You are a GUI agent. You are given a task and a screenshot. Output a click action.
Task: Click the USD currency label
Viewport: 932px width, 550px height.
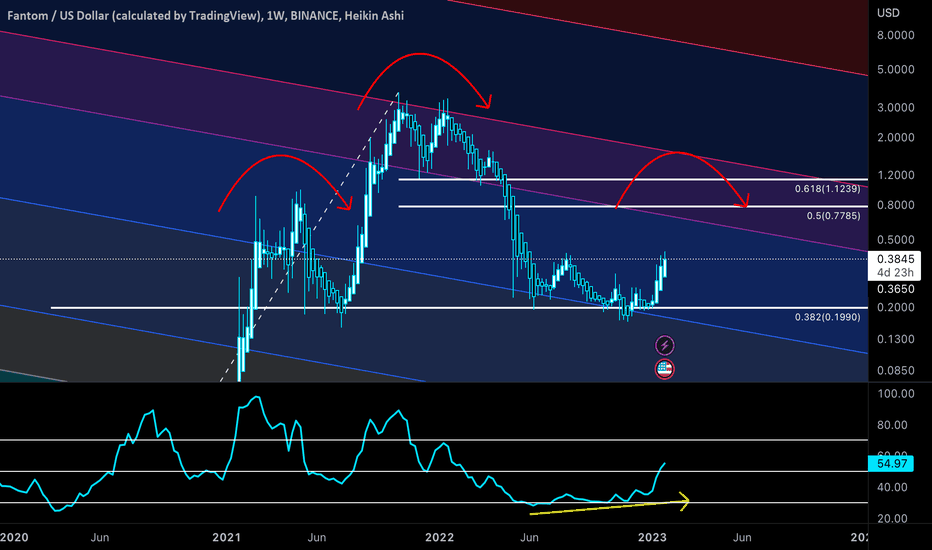[889, 13]
